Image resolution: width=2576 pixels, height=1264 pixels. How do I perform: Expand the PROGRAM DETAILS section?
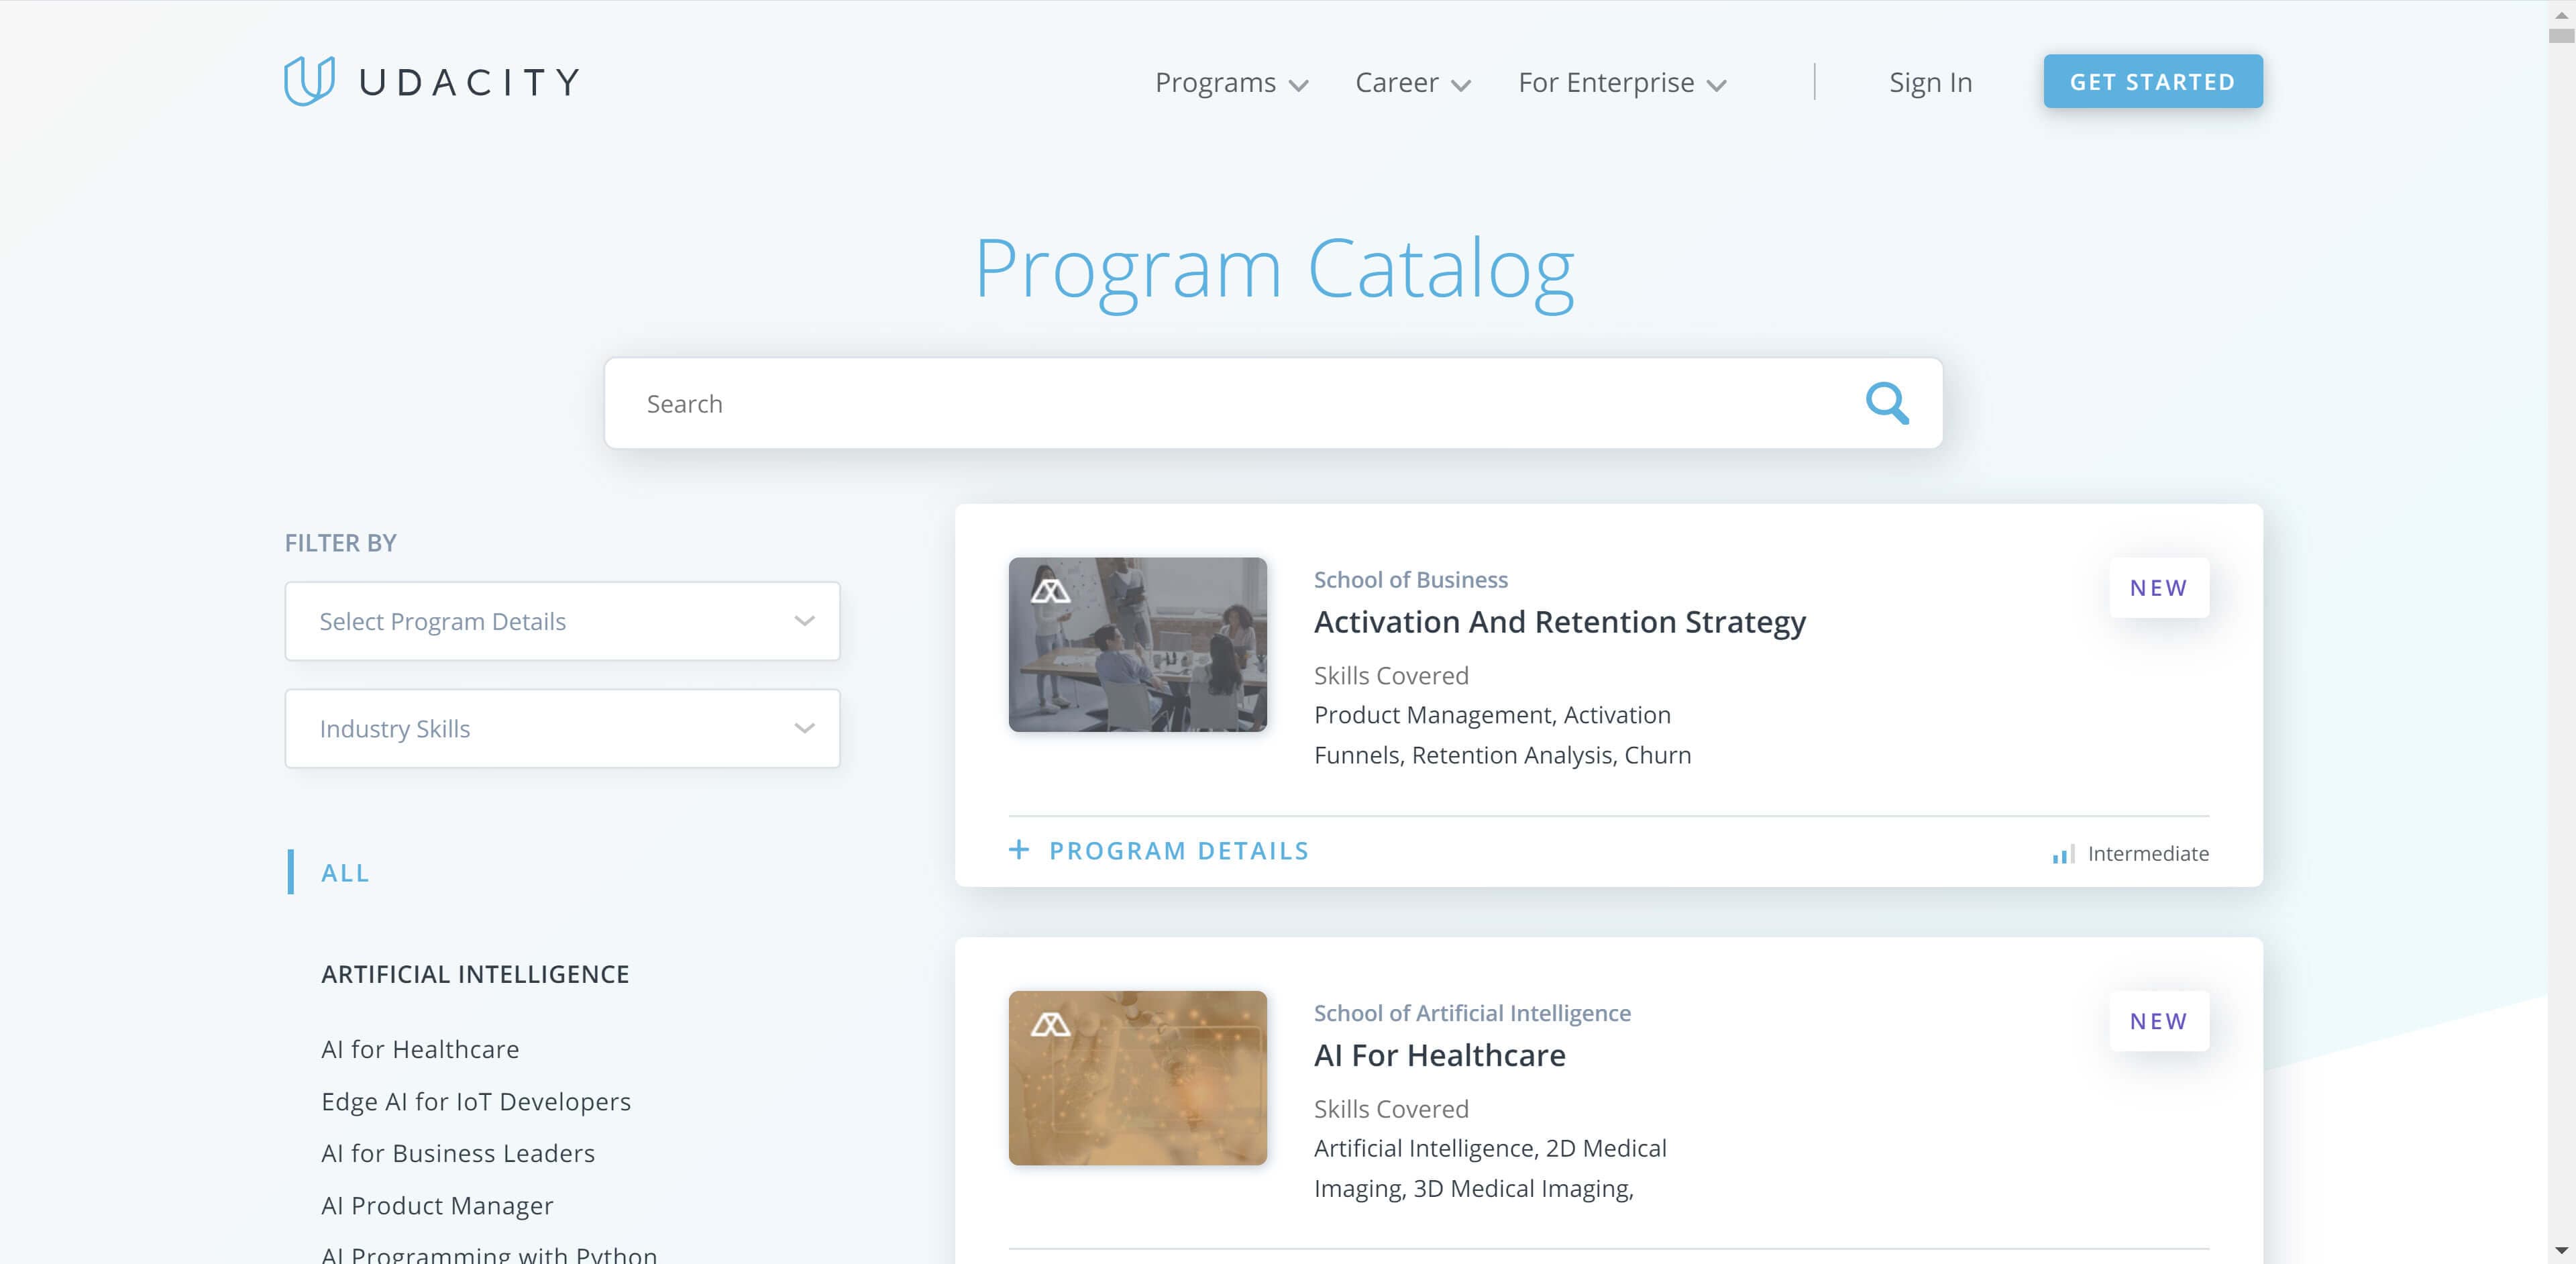pyautogui.click(x=1161, y=850)
